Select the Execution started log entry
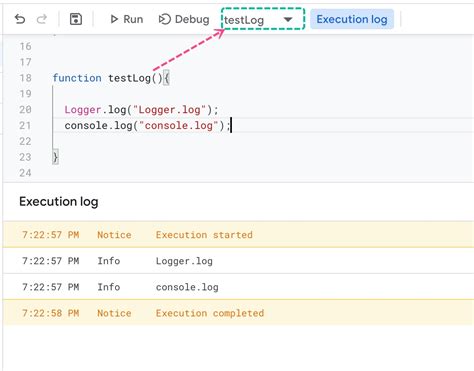 click(x=238, y=235)
